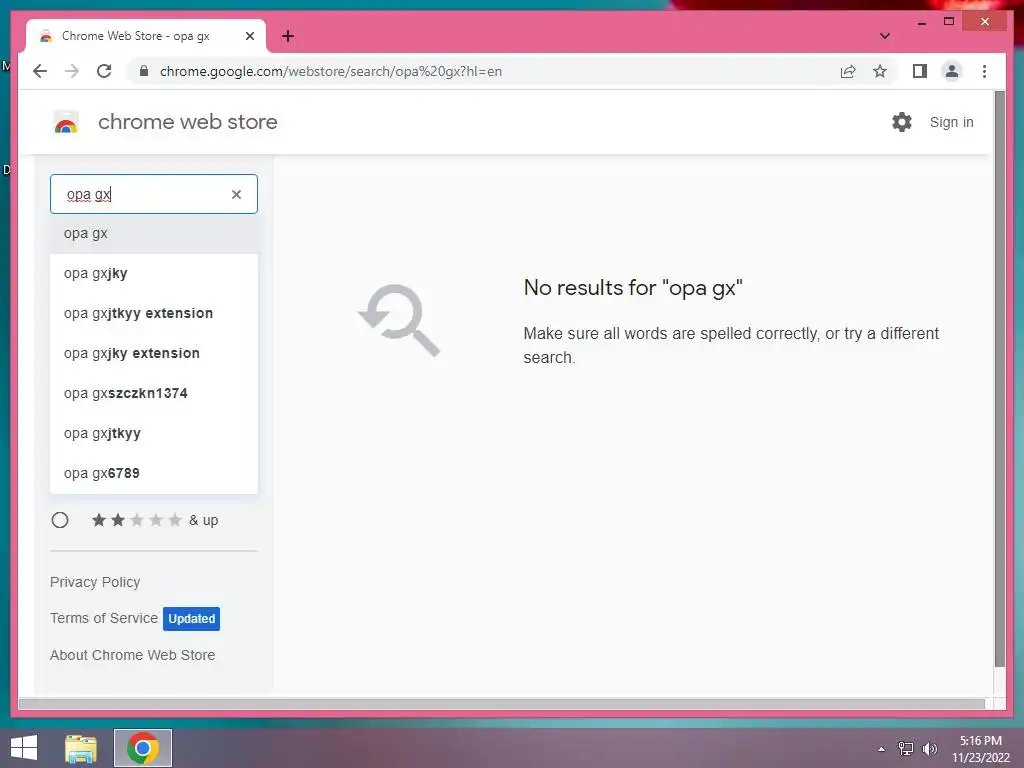Click the vertical page scrollbar
The height and width of the screenshot is (768, 1024).
pyautogui.click(x=999, y=379)
